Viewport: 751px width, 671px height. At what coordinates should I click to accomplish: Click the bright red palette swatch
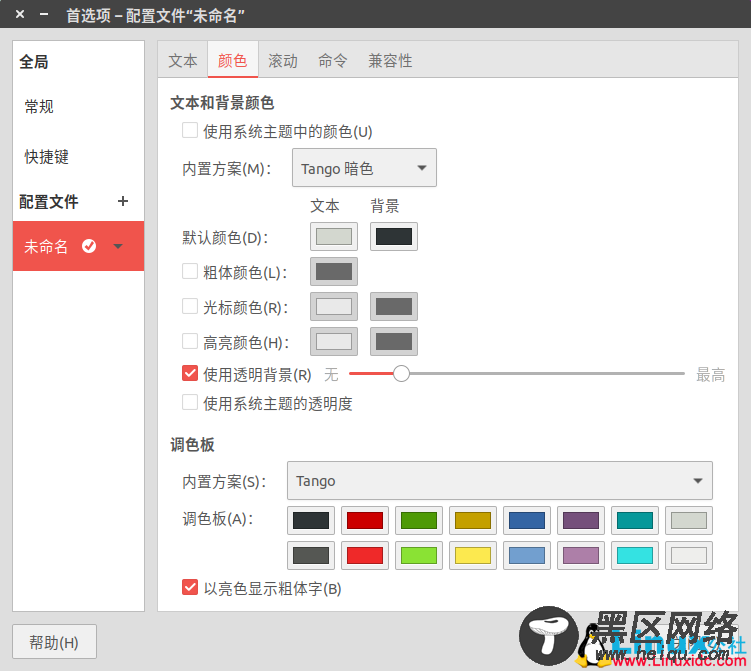365,556
